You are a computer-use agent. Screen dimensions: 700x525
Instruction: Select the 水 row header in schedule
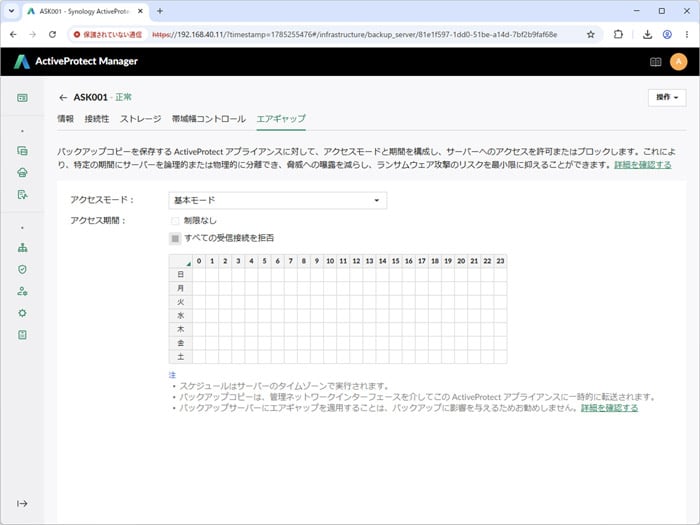(x=180, y=316)
